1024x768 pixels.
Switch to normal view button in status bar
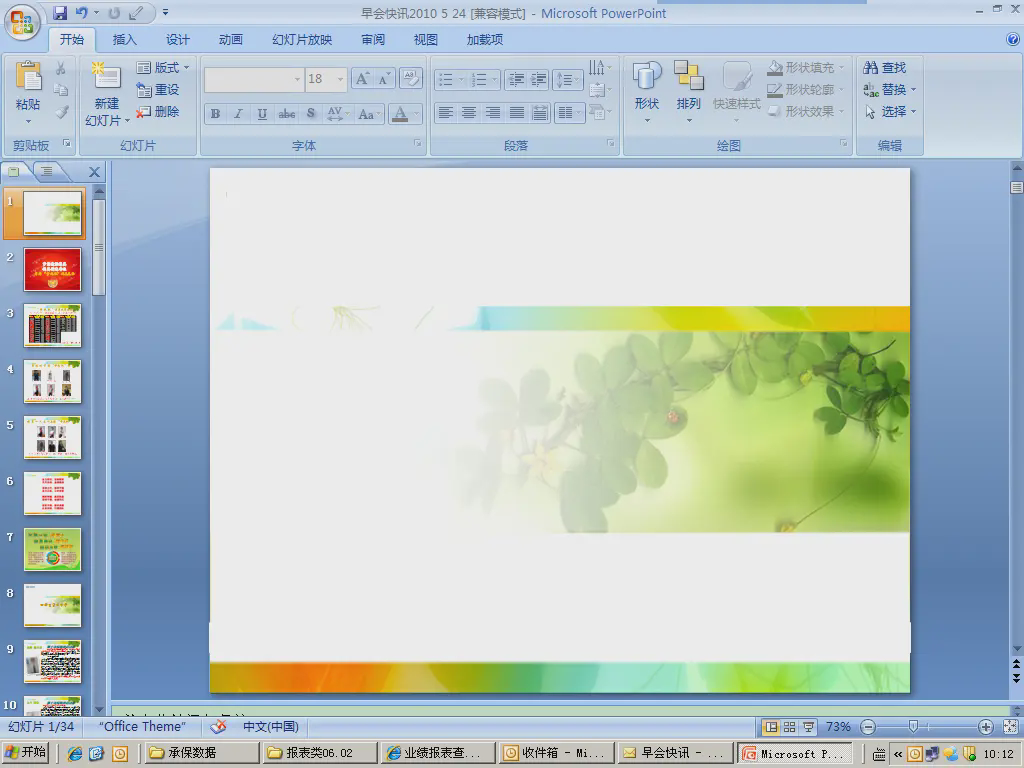click(x=771, y=727)
